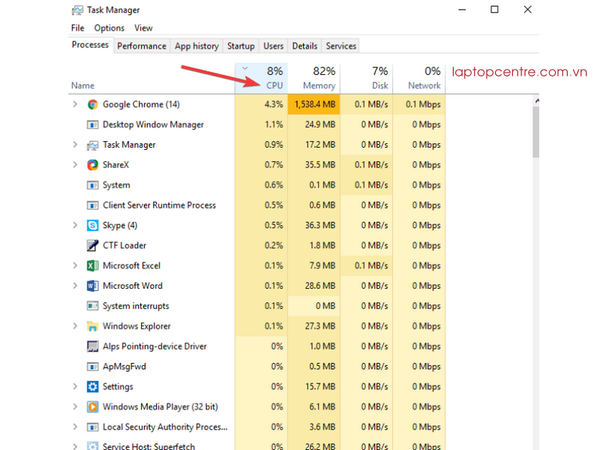Expand the Windows Explorer process tree

[75, 326]
